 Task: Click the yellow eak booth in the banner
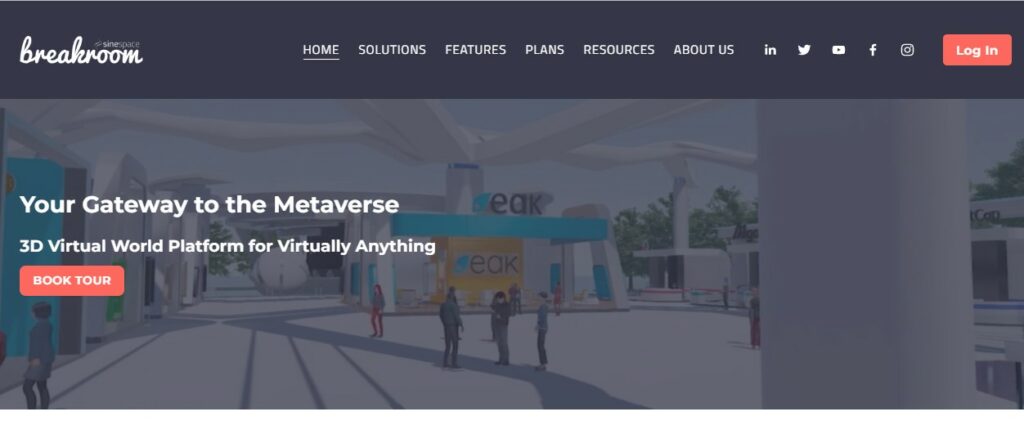[x=485, y=268]
